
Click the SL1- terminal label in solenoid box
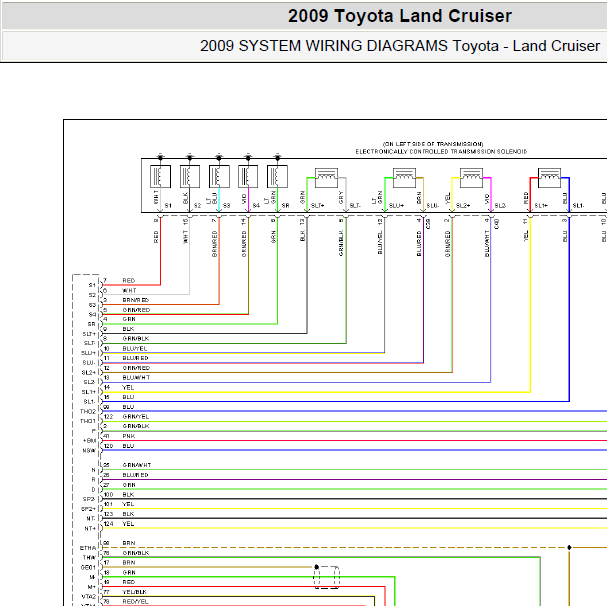[578, 206]
